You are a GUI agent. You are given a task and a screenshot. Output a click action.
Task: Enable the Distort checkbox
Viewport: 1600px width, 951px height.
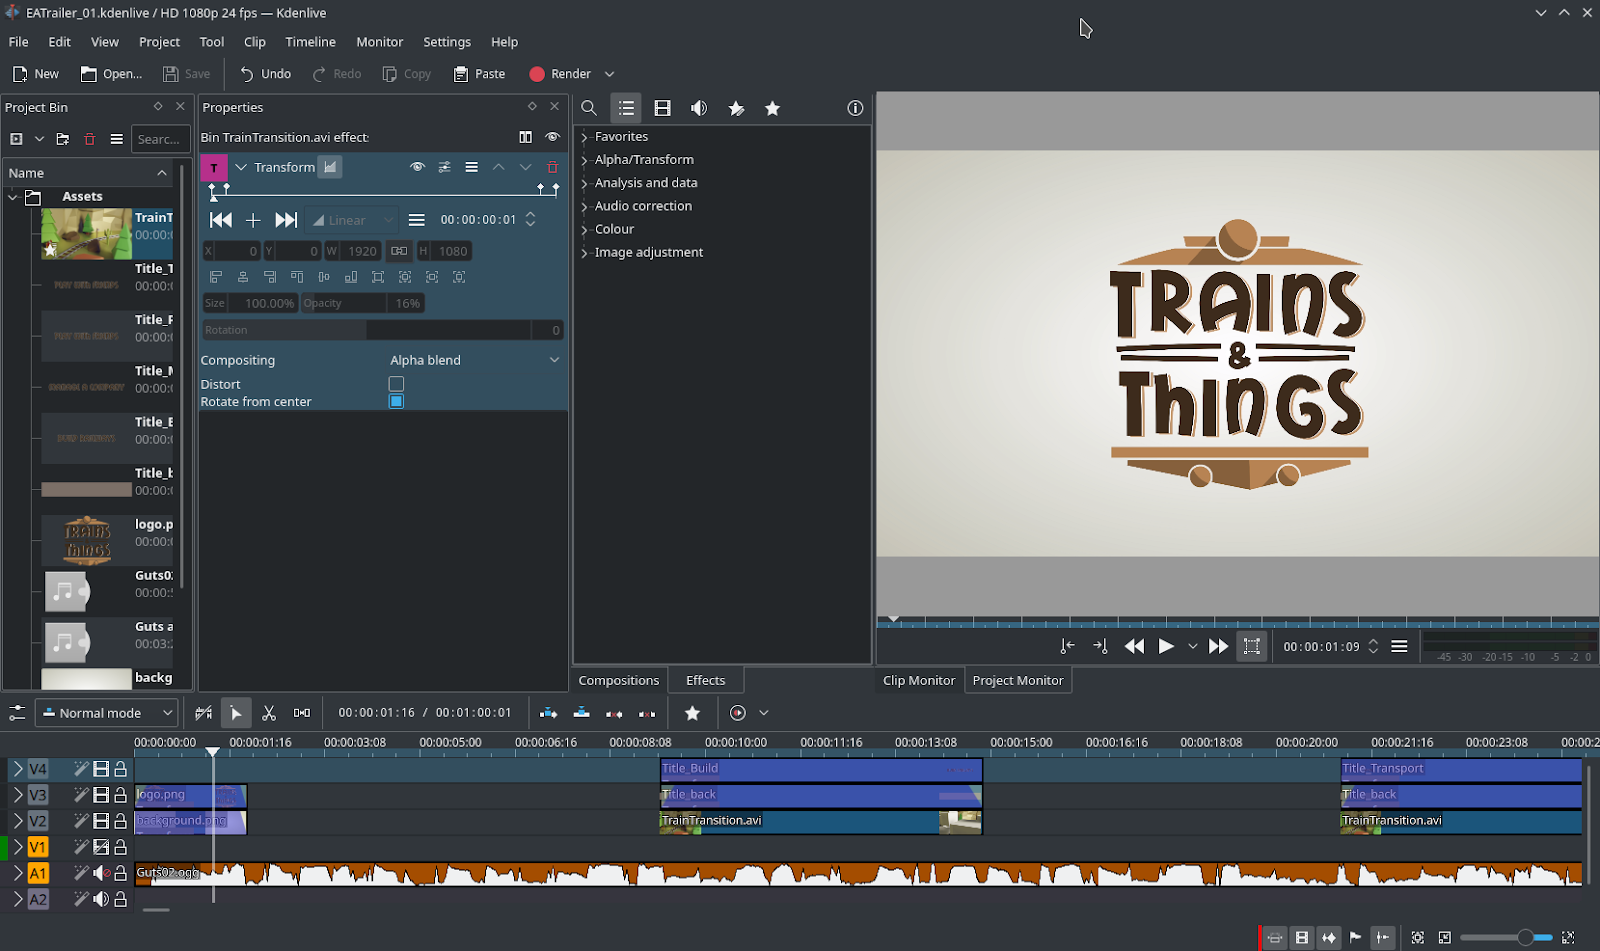pyautogui.click(x=396, y=384)
